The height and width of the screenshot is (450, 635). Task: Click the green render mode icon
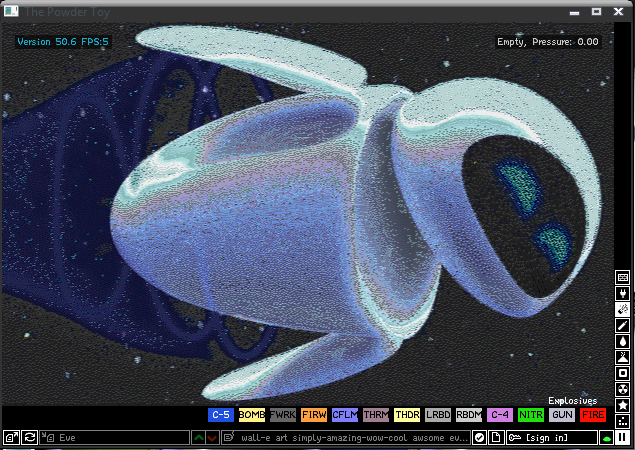pos(606,437)
